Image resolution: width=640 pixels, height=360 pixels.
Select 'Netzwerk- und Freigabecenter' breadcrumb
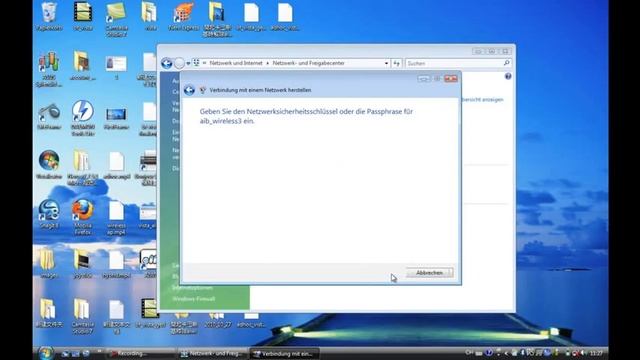point(309,63)
